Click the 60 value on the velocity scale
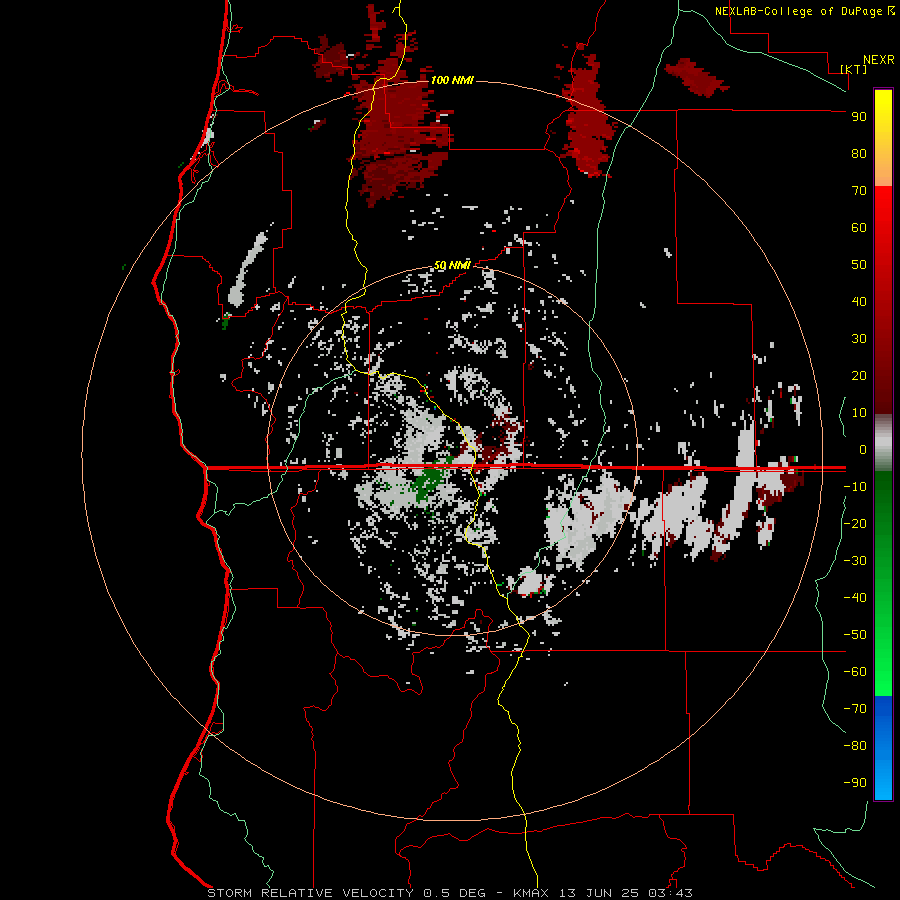The width and height of the screenshot is (900, 900). click(x=859, y=228)
